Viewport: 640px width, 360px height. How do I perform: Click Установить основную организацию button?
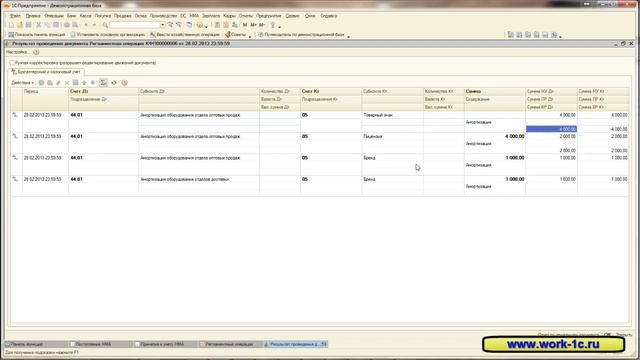pos(108,35)
